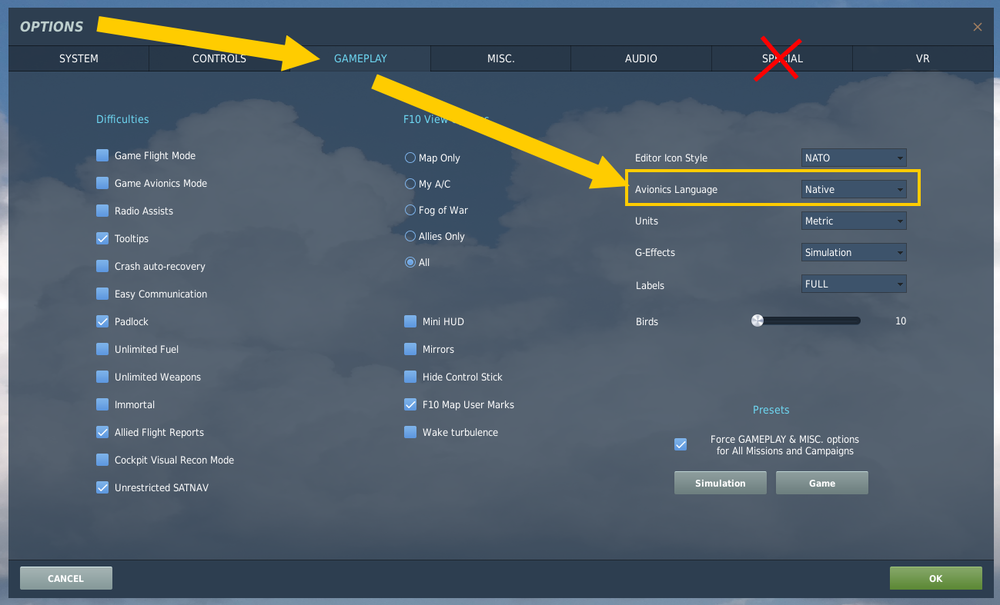
Task: Choose Allies Only radio option
Action: point(410,236)
